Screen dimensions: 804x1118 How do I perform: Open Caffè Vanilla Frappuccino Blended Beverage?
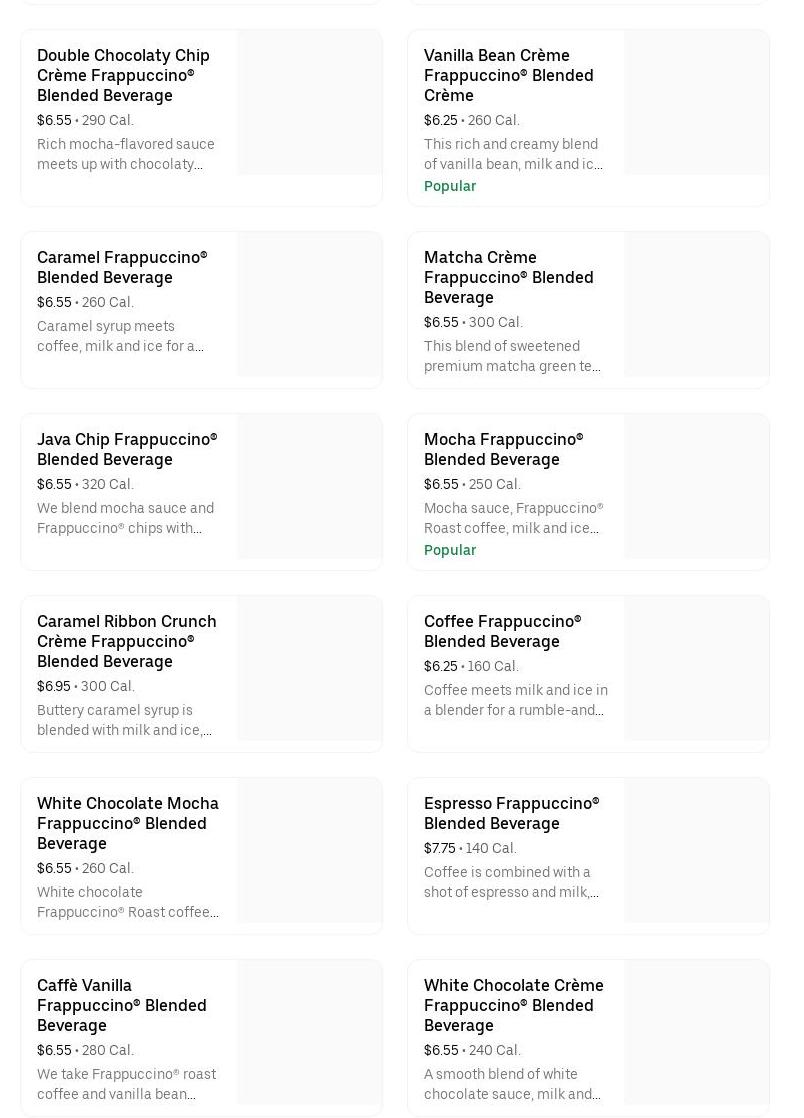click(121, 1005)
